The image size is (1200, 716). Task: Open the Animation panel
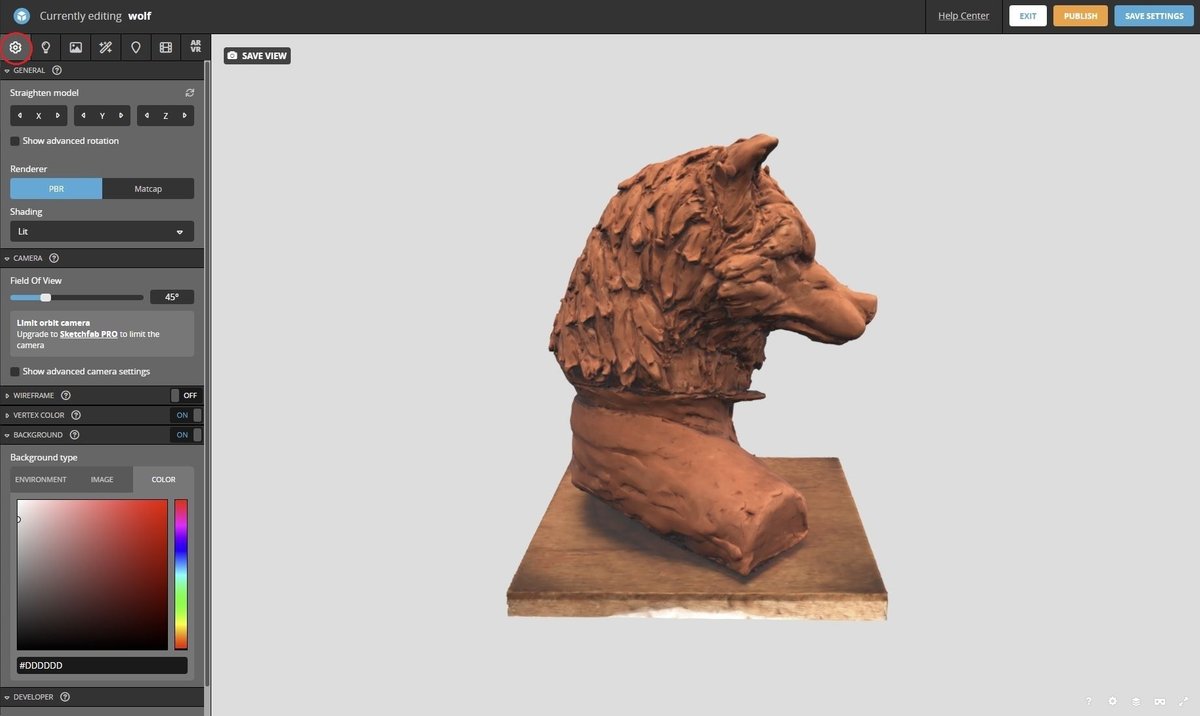coord(165,46)
